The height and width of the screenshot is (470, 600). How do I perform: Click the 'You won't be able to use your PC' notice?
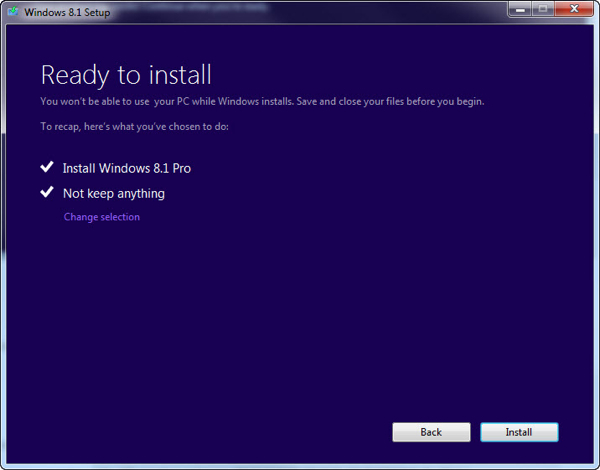click(x=262, y=102)
